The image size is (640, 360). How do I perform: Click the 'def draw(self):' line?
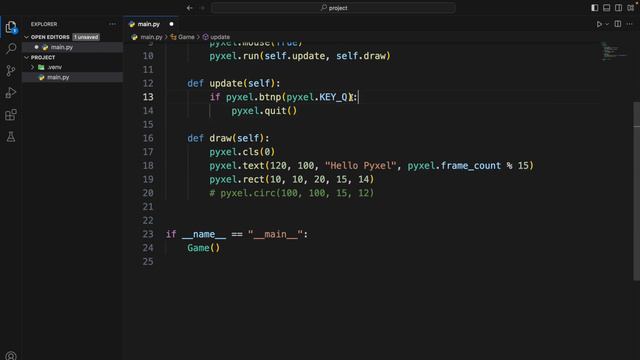228,138
